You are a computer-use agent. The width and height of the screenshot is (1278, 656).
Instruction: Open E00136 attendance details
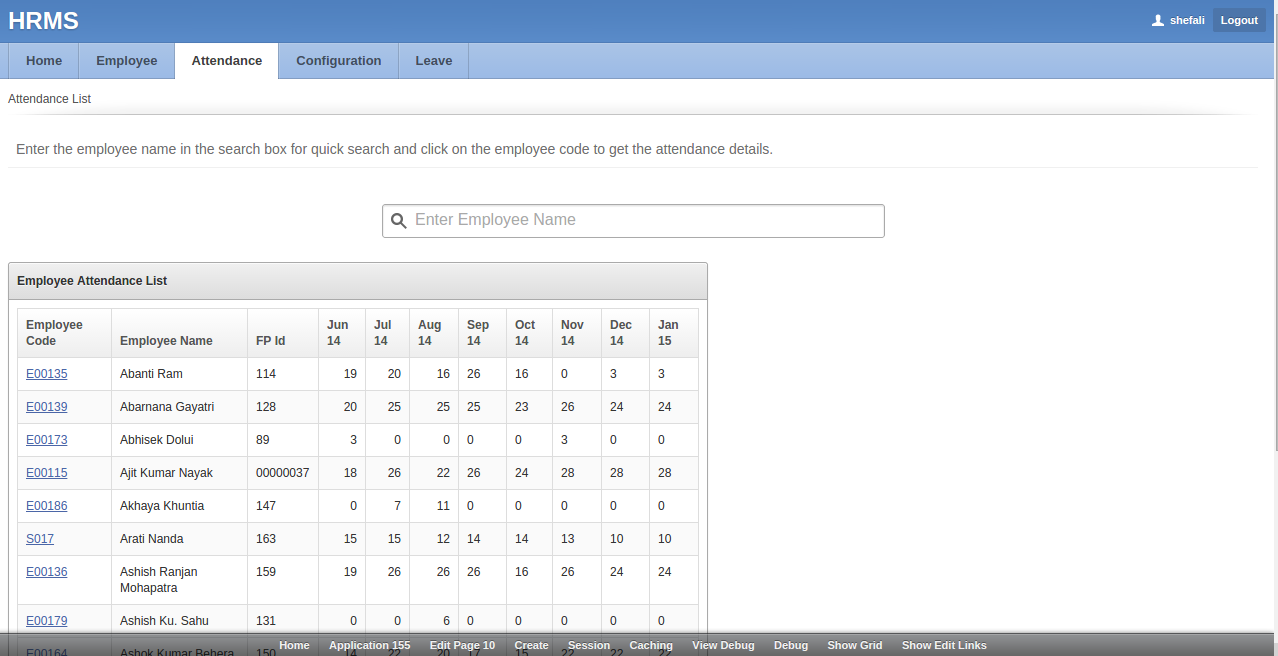[47, 572]
